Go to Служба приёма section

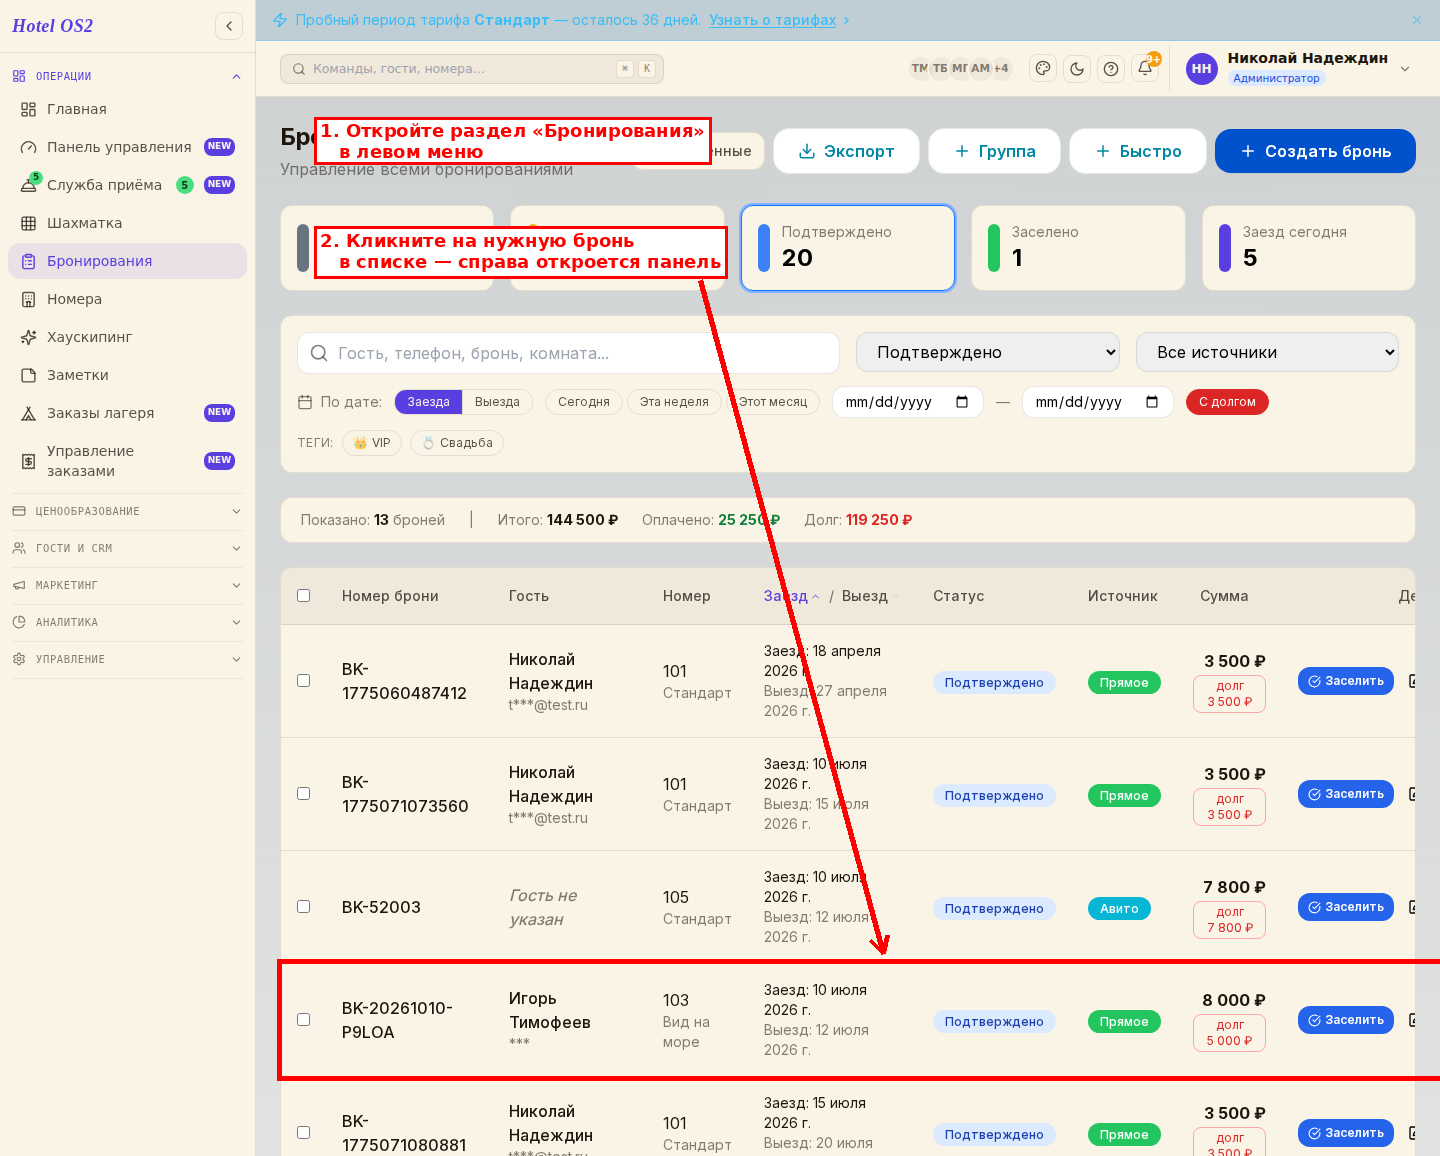[x=127, y=185]
